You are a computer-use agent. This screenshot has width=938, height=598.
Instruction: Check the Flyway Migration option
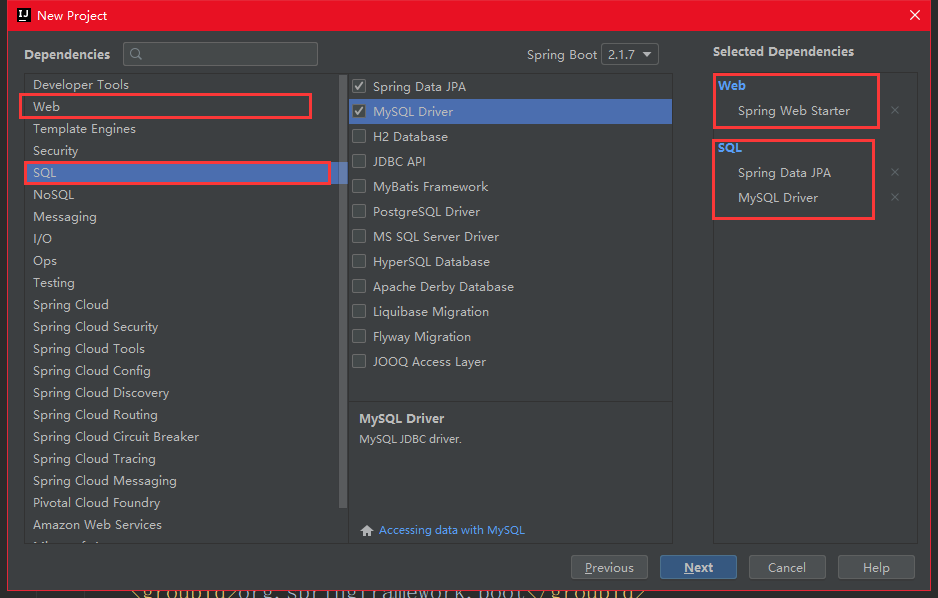[359, 337]
